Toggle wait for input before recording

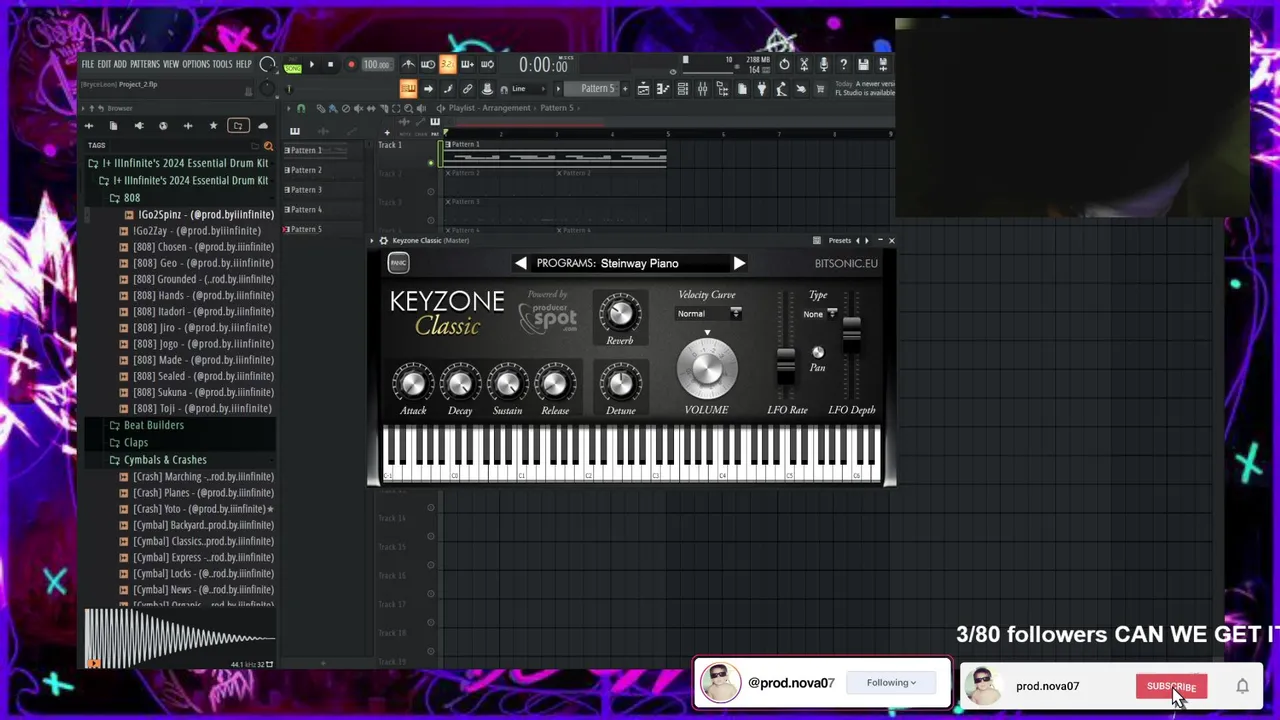coord(428,65)
